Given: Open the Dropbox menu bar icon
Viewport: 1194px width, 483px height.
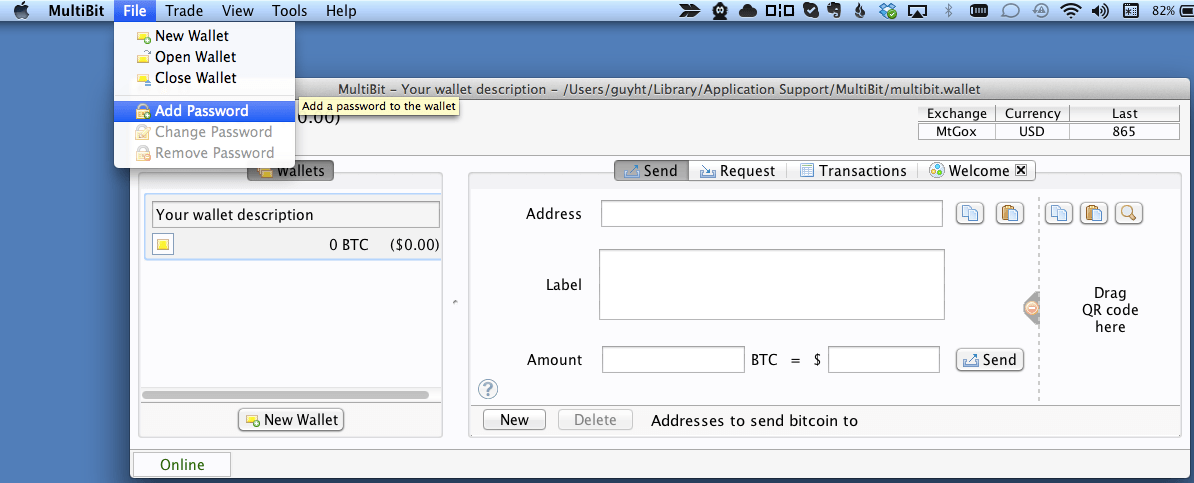Looking at the screenshot, I should (x=888, y=11).
